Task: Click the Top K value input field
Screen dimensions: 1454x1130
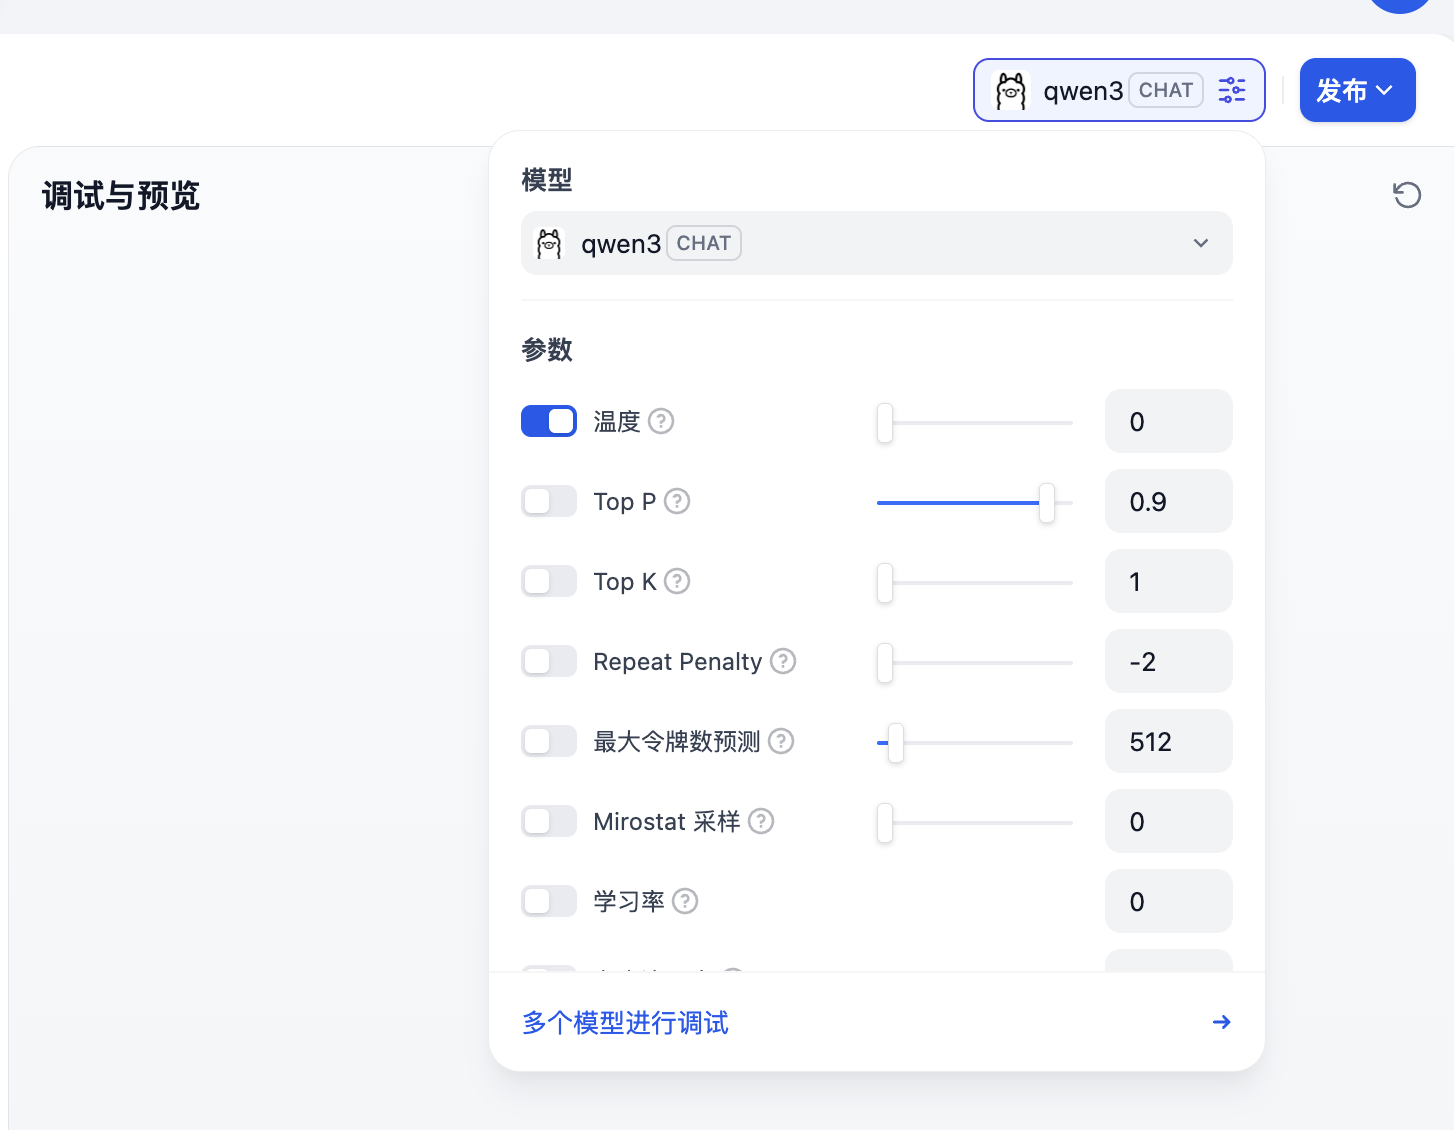Action: pyautogui.click(x=1168, y=581)
